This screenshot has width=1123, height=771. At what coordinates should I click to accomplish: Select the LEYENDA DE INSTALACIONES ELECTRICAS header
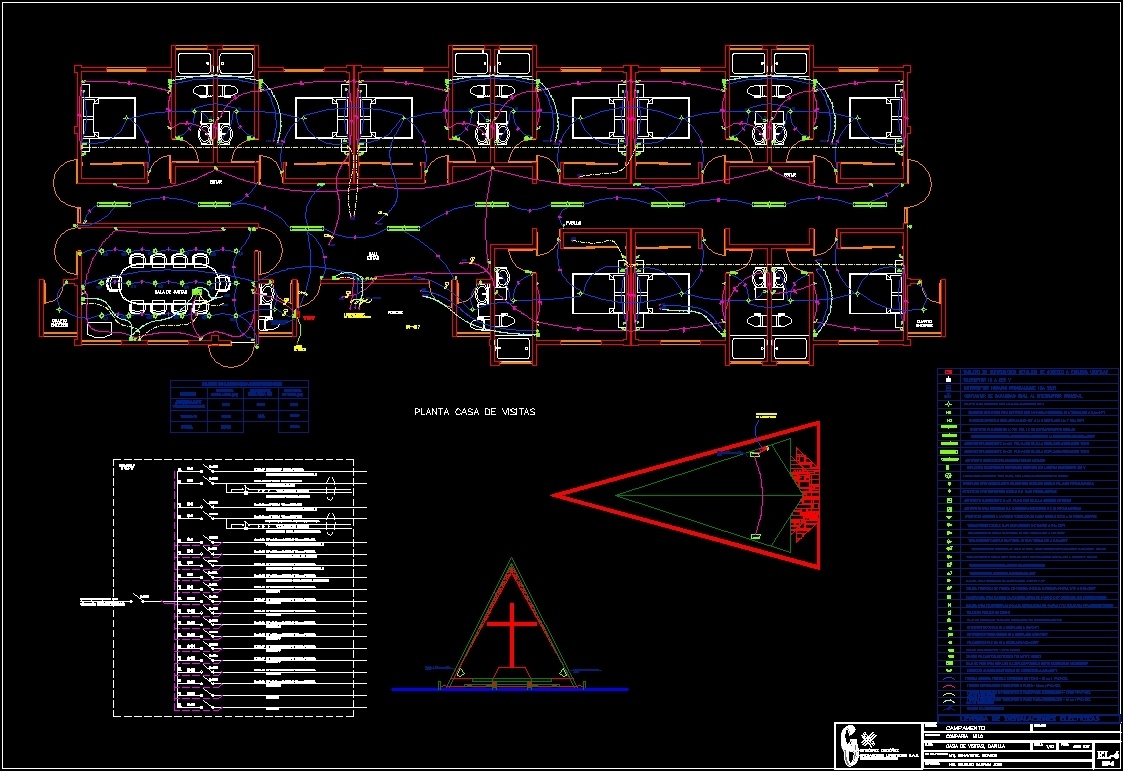point(1031,718)
